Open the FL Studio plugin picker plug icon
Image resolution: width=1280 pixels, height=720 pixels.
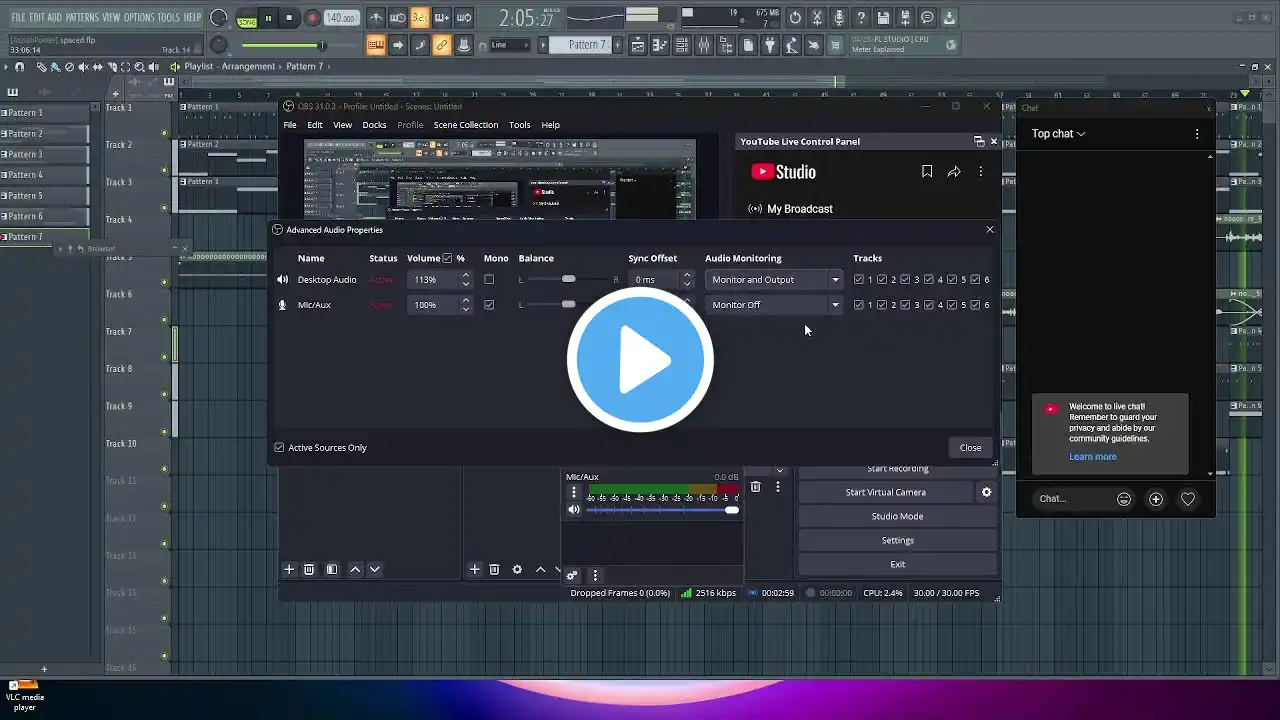coord(770,45)
